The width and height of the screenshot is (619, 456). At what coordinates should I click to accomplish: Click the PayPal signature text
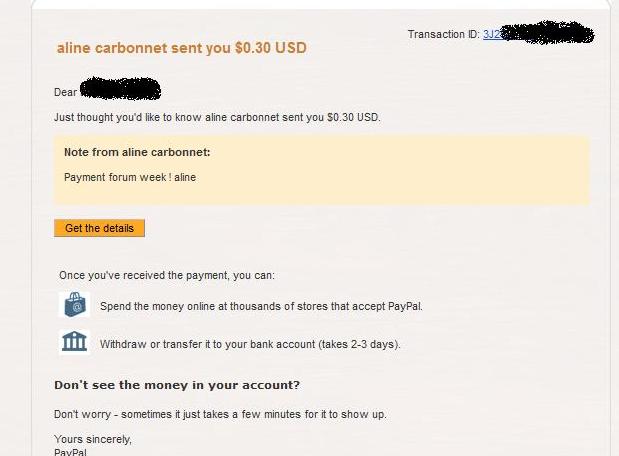70,452
